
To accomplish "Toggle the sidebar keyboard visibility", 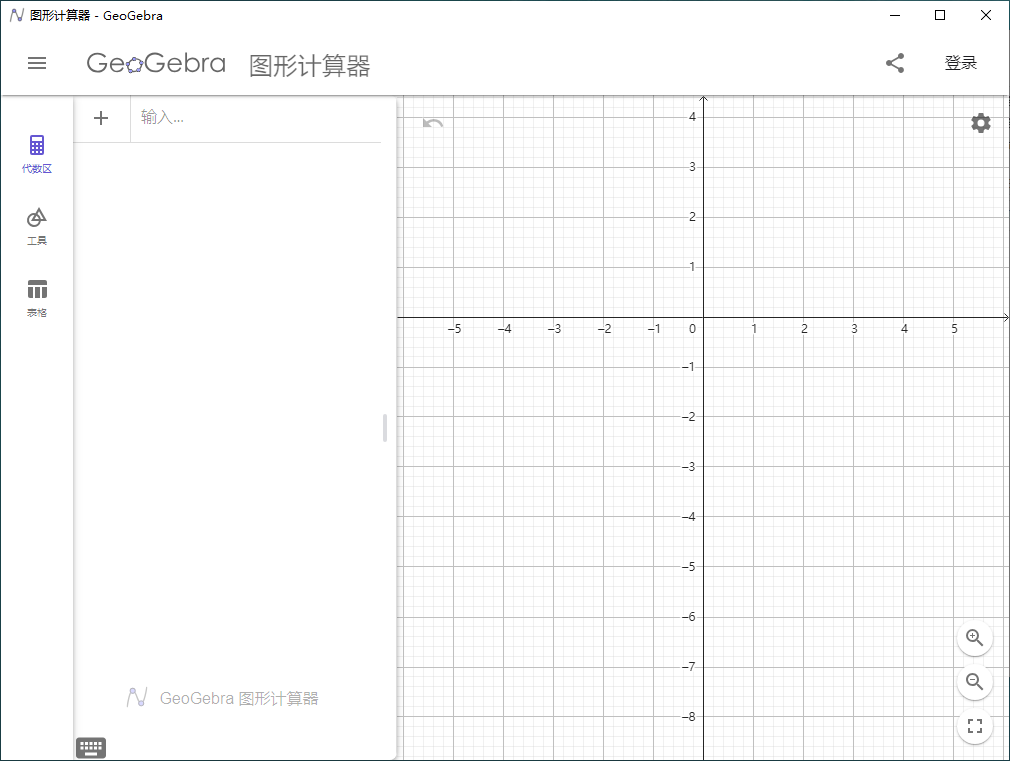I will pyautogui.click(x=91, y=747).
